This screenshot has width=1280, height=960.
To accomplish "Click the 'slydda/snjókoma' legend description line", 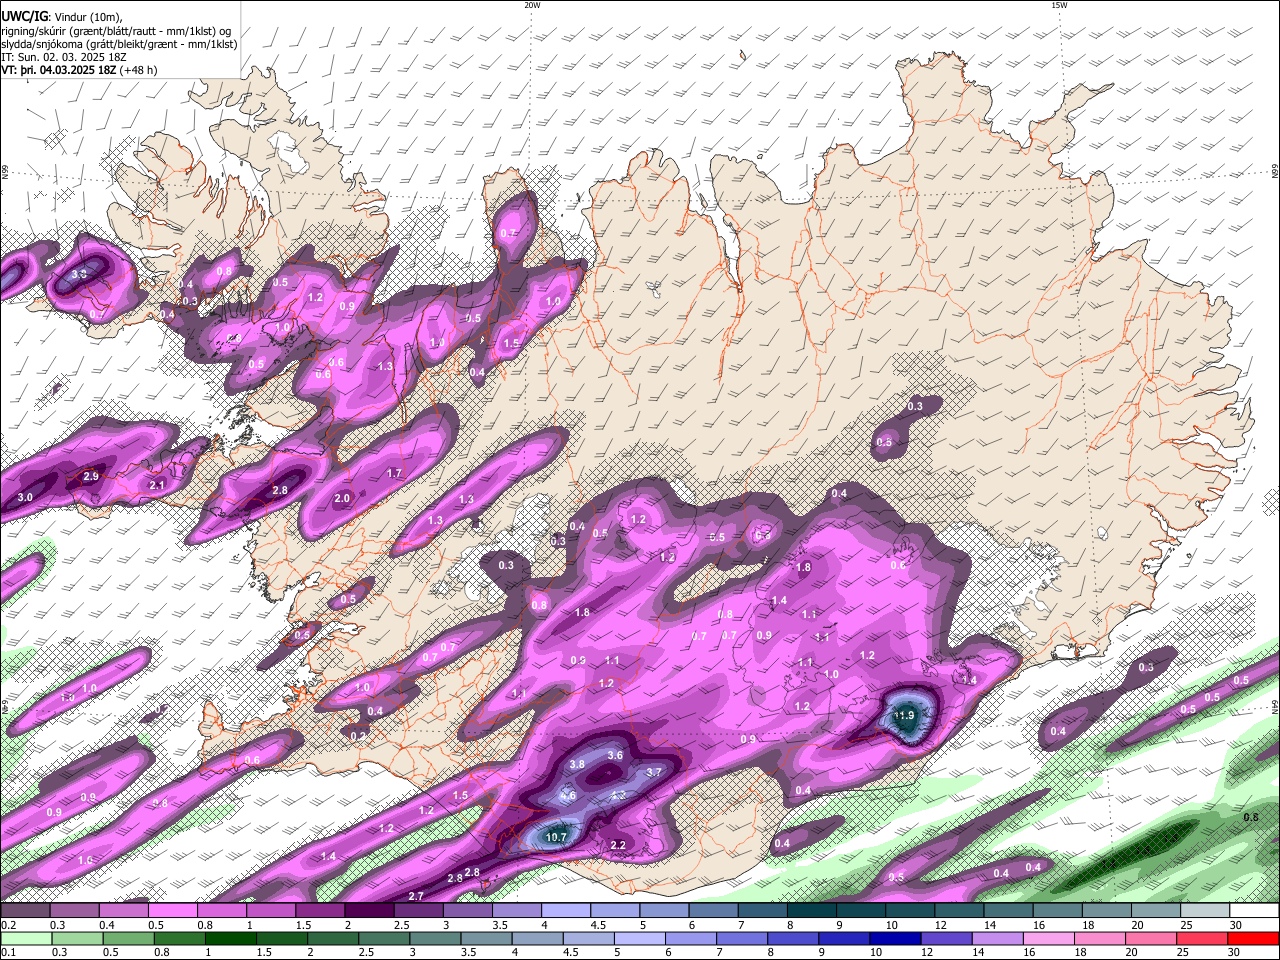I will (119, 44).
